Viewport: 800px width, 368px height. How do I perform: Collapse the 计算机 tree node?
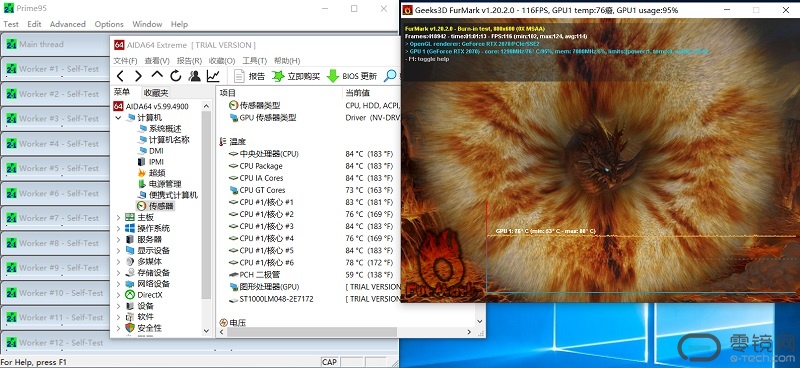coord(118,117)
